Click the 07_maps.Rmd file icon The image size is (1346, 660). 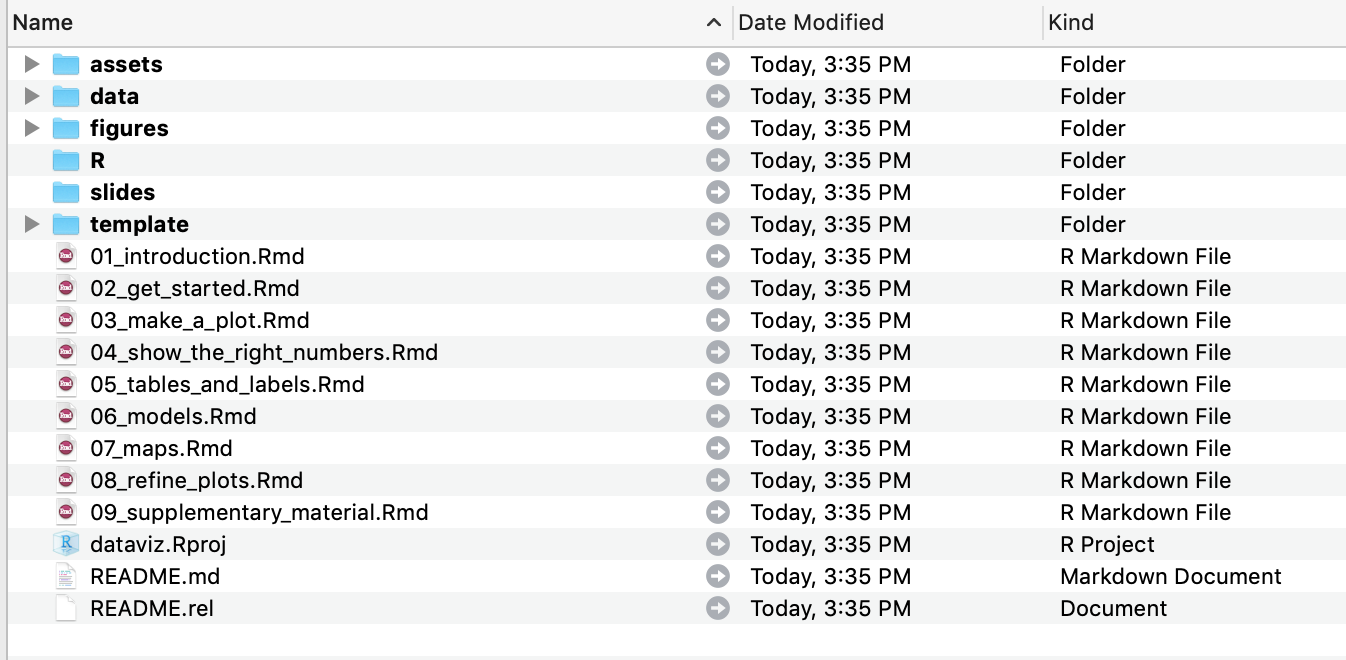[66, 449]
